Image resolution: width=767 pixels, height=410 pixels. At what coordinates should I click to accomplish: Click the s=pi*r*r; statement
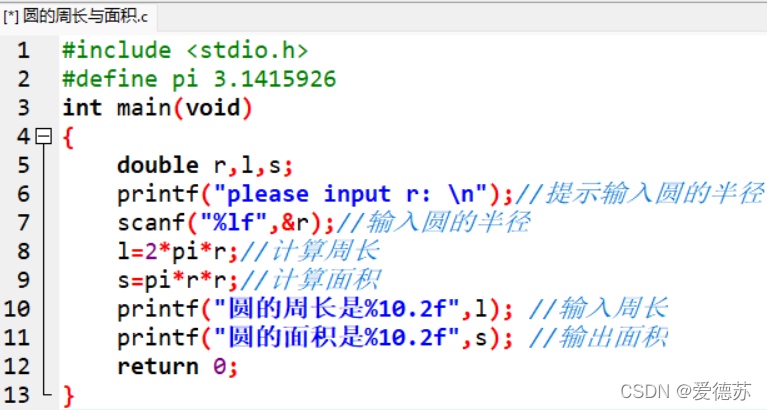(178, 280)
